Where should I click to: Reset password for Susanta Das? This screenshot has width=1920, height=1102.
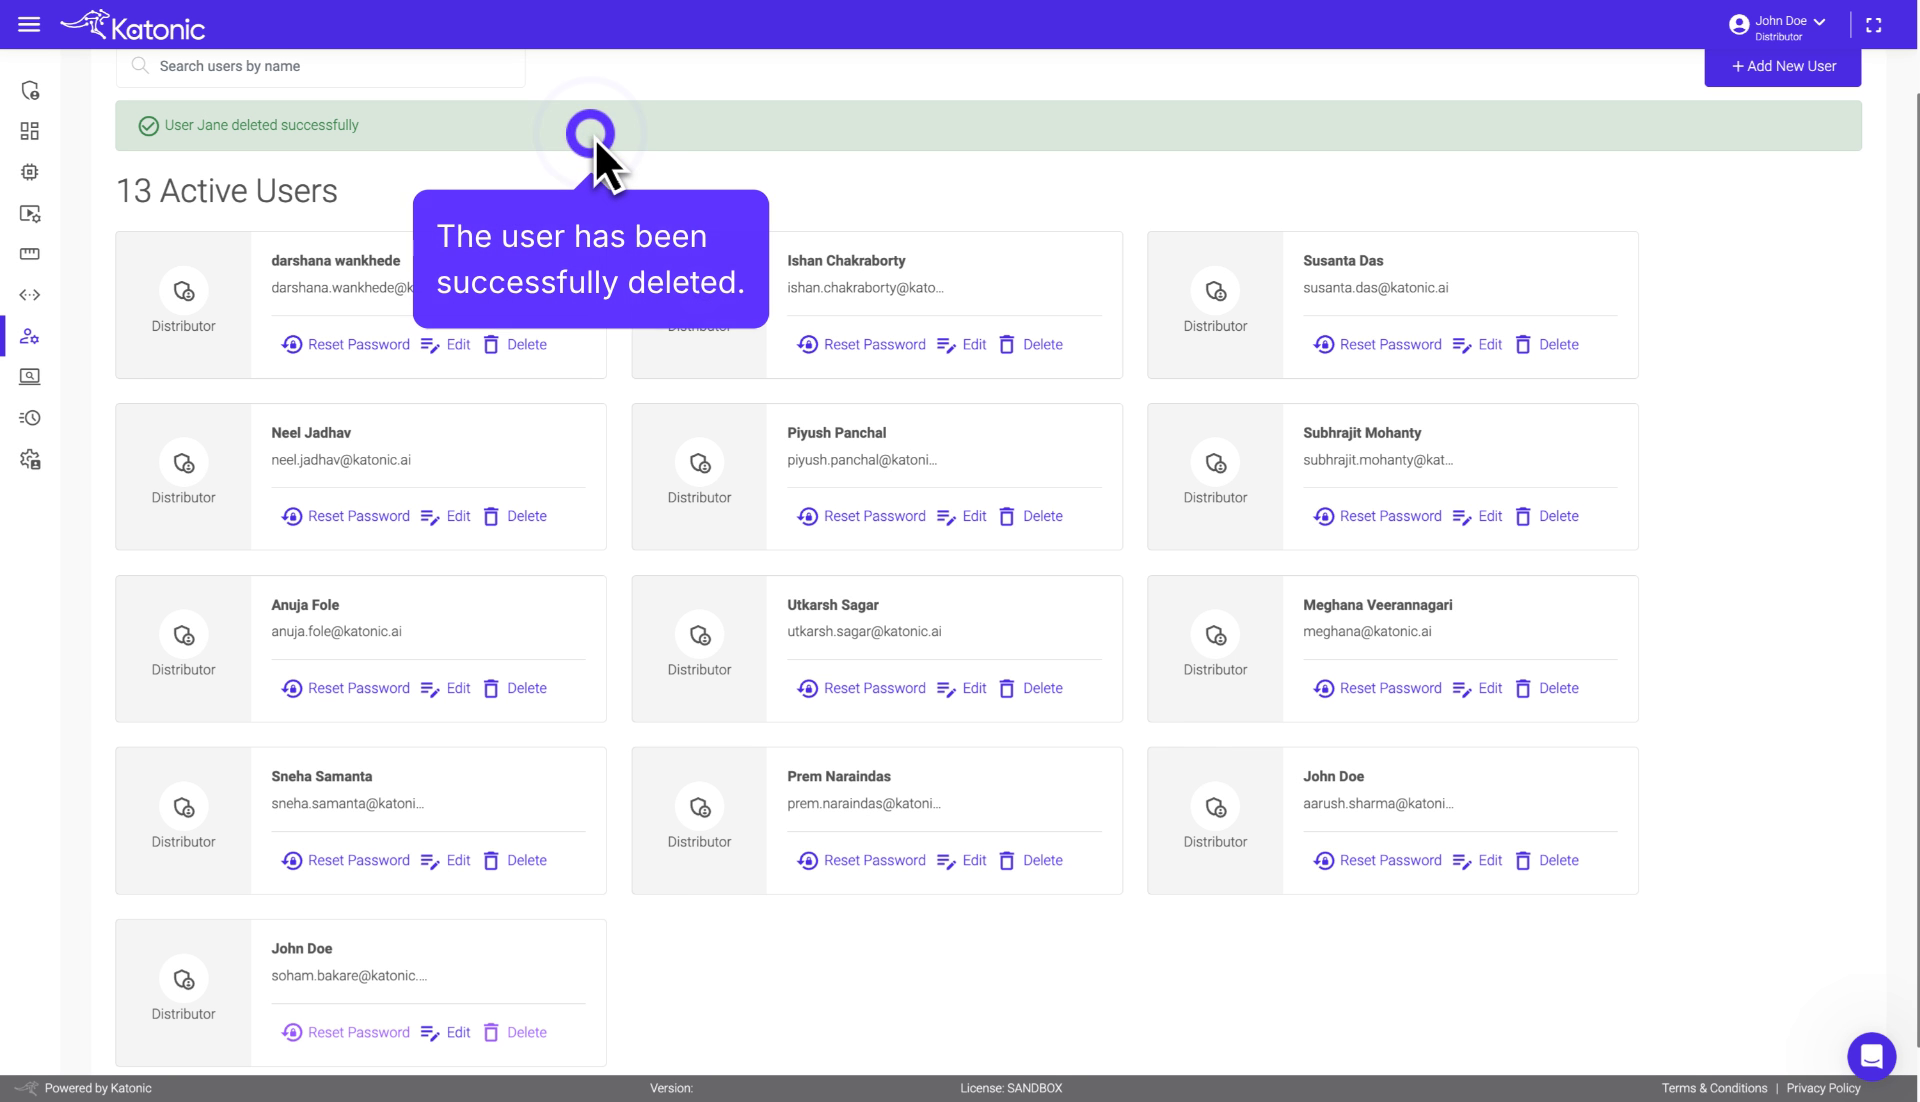point(1390,344)
